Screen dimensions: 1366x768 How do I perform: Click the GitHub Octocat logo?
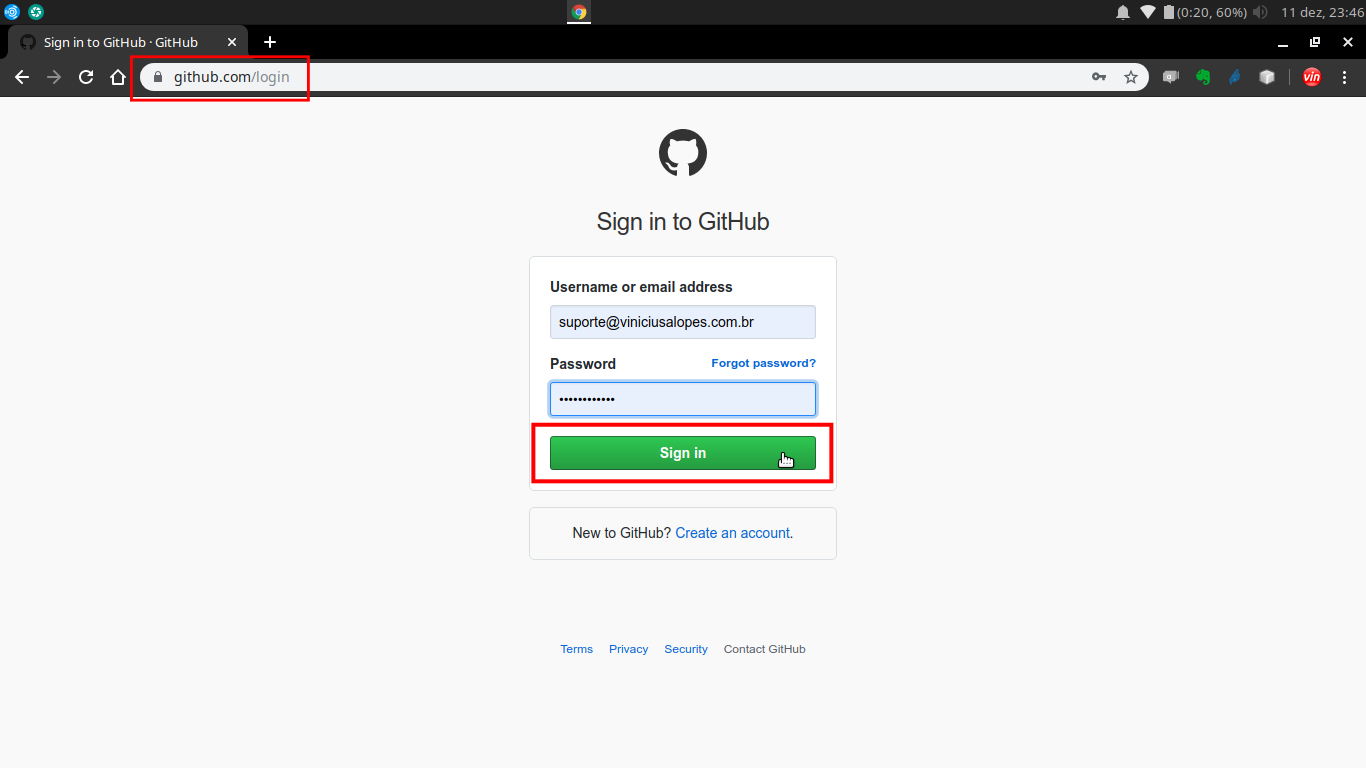683,153
